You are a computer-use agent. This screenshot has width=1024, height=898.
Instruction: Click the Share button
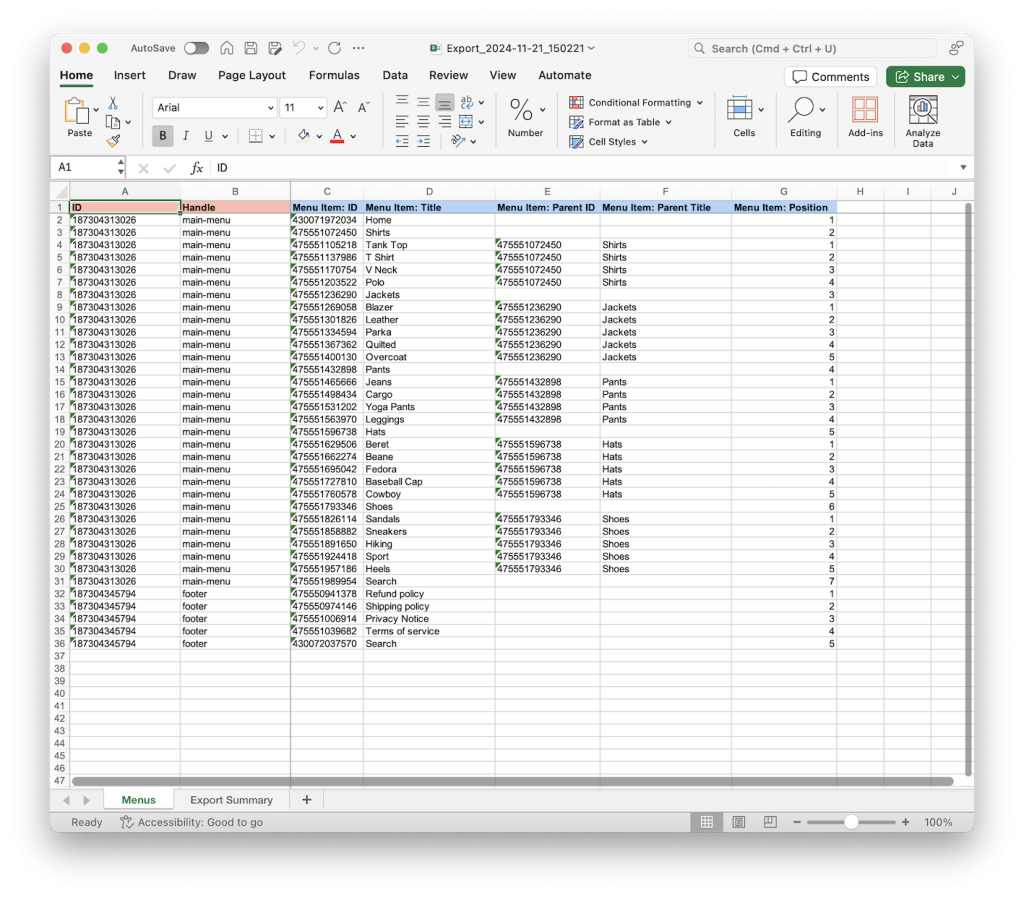(924, 76)
